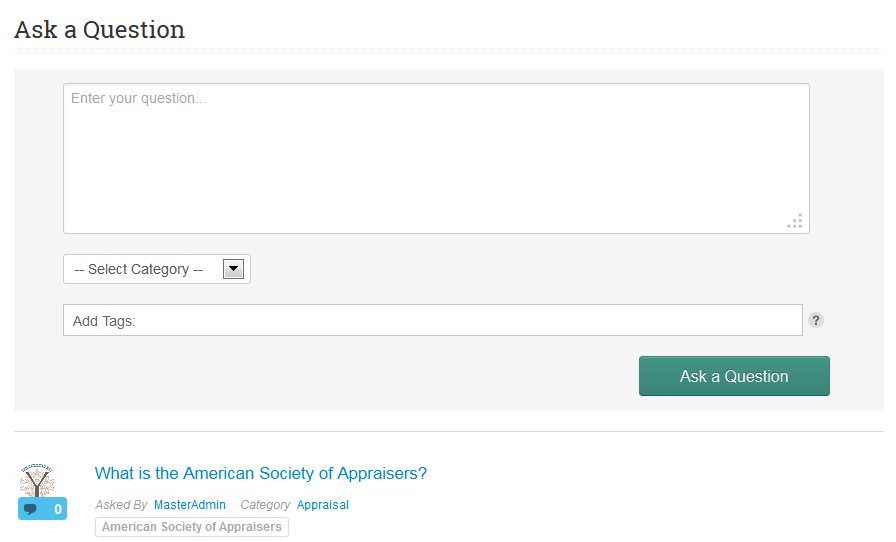The height and width of the screenshot is (542, 896).
Task: Submit with green Ask a Question button
Action: pos(734,376)
